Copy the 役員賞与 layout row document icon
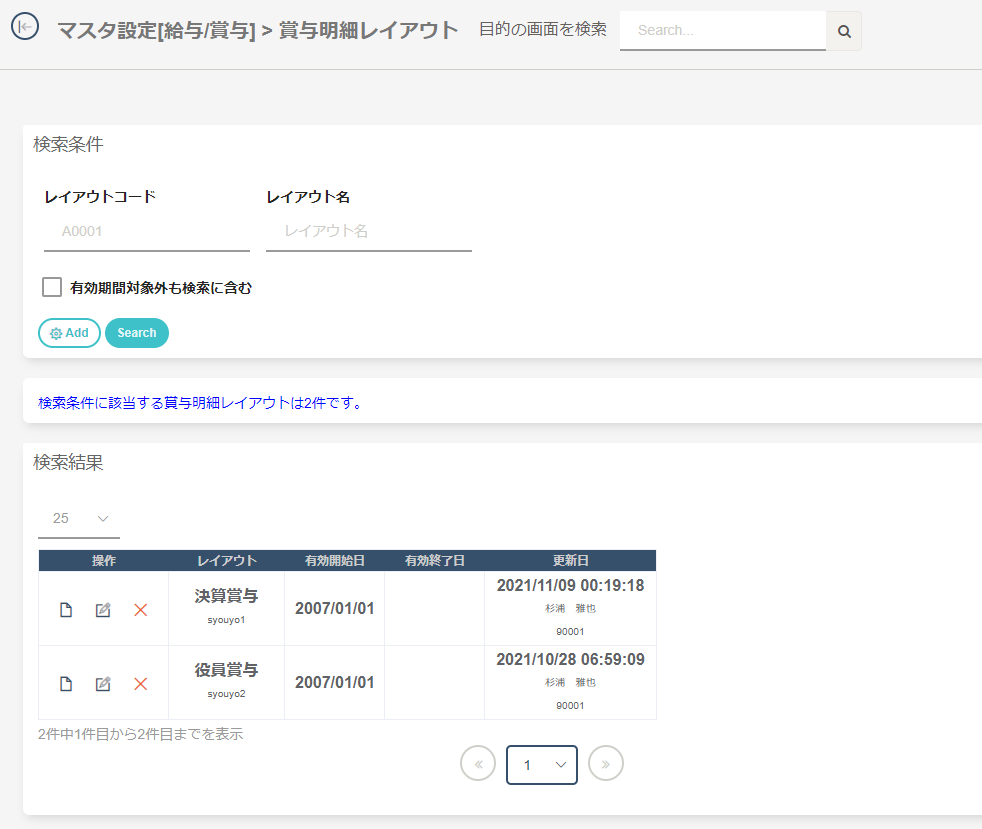The width and height of the screenshot is (982, 829). [x=66, y=684]
